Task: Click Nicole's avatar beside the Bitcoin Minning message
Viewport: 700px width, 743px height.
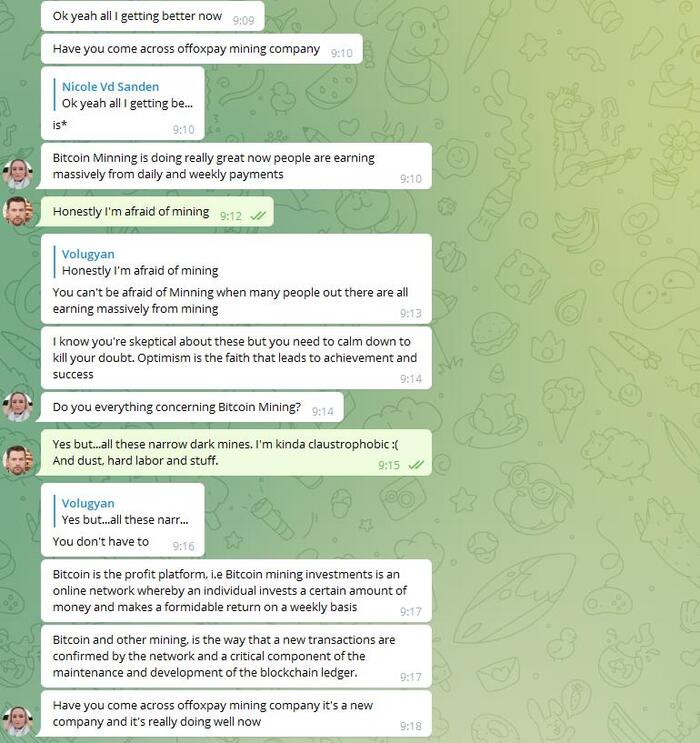Action: (x=18, y=174)
